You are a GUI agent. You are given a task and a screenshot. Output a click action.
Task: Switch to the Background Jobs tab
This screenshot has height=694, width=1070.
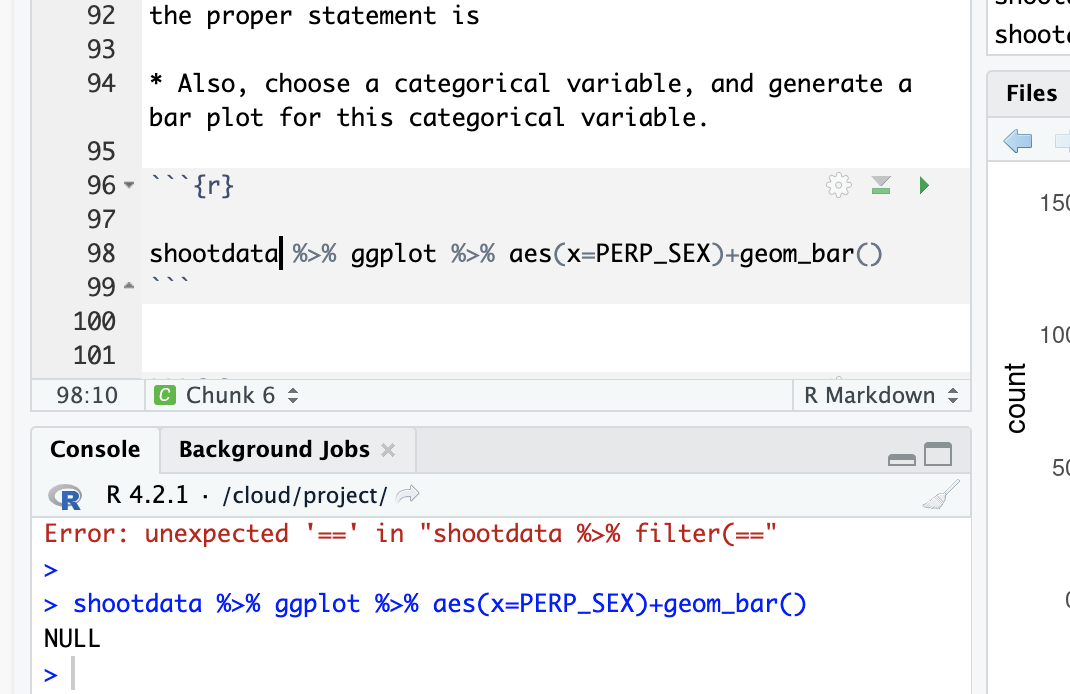coord(274,450)
